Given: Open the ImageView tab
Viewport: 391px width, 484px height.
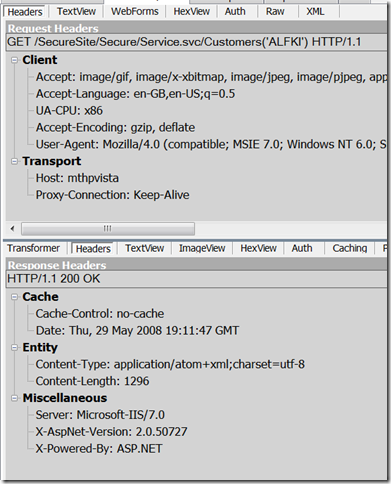Looking at the screenshot, I should [x=202, y=248].
